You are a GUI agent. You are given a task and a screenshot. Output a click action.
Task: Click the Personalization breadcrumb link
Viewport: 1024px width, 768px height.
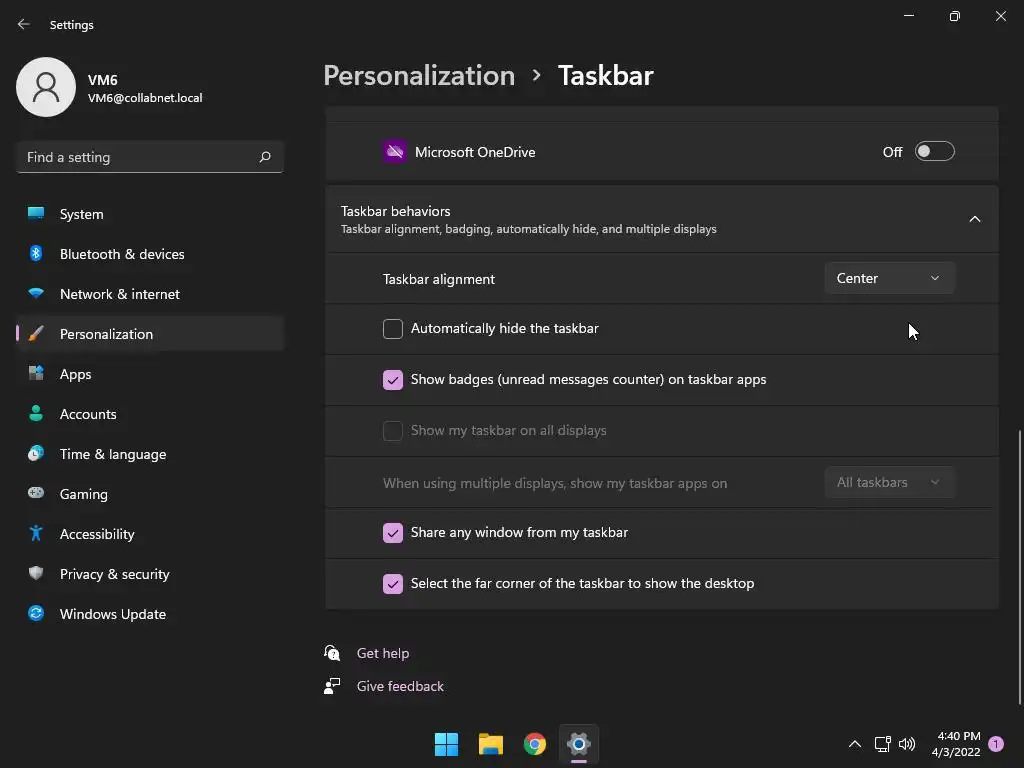click(419, 75)
